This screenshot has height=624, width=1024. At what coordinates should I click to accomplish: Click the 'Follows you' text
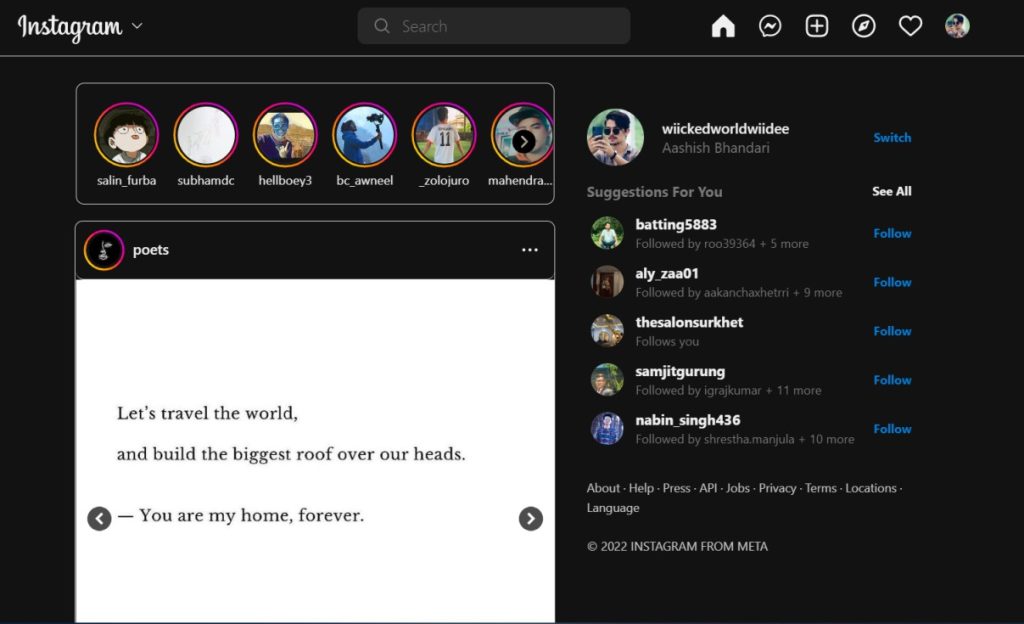click(667, 341)
